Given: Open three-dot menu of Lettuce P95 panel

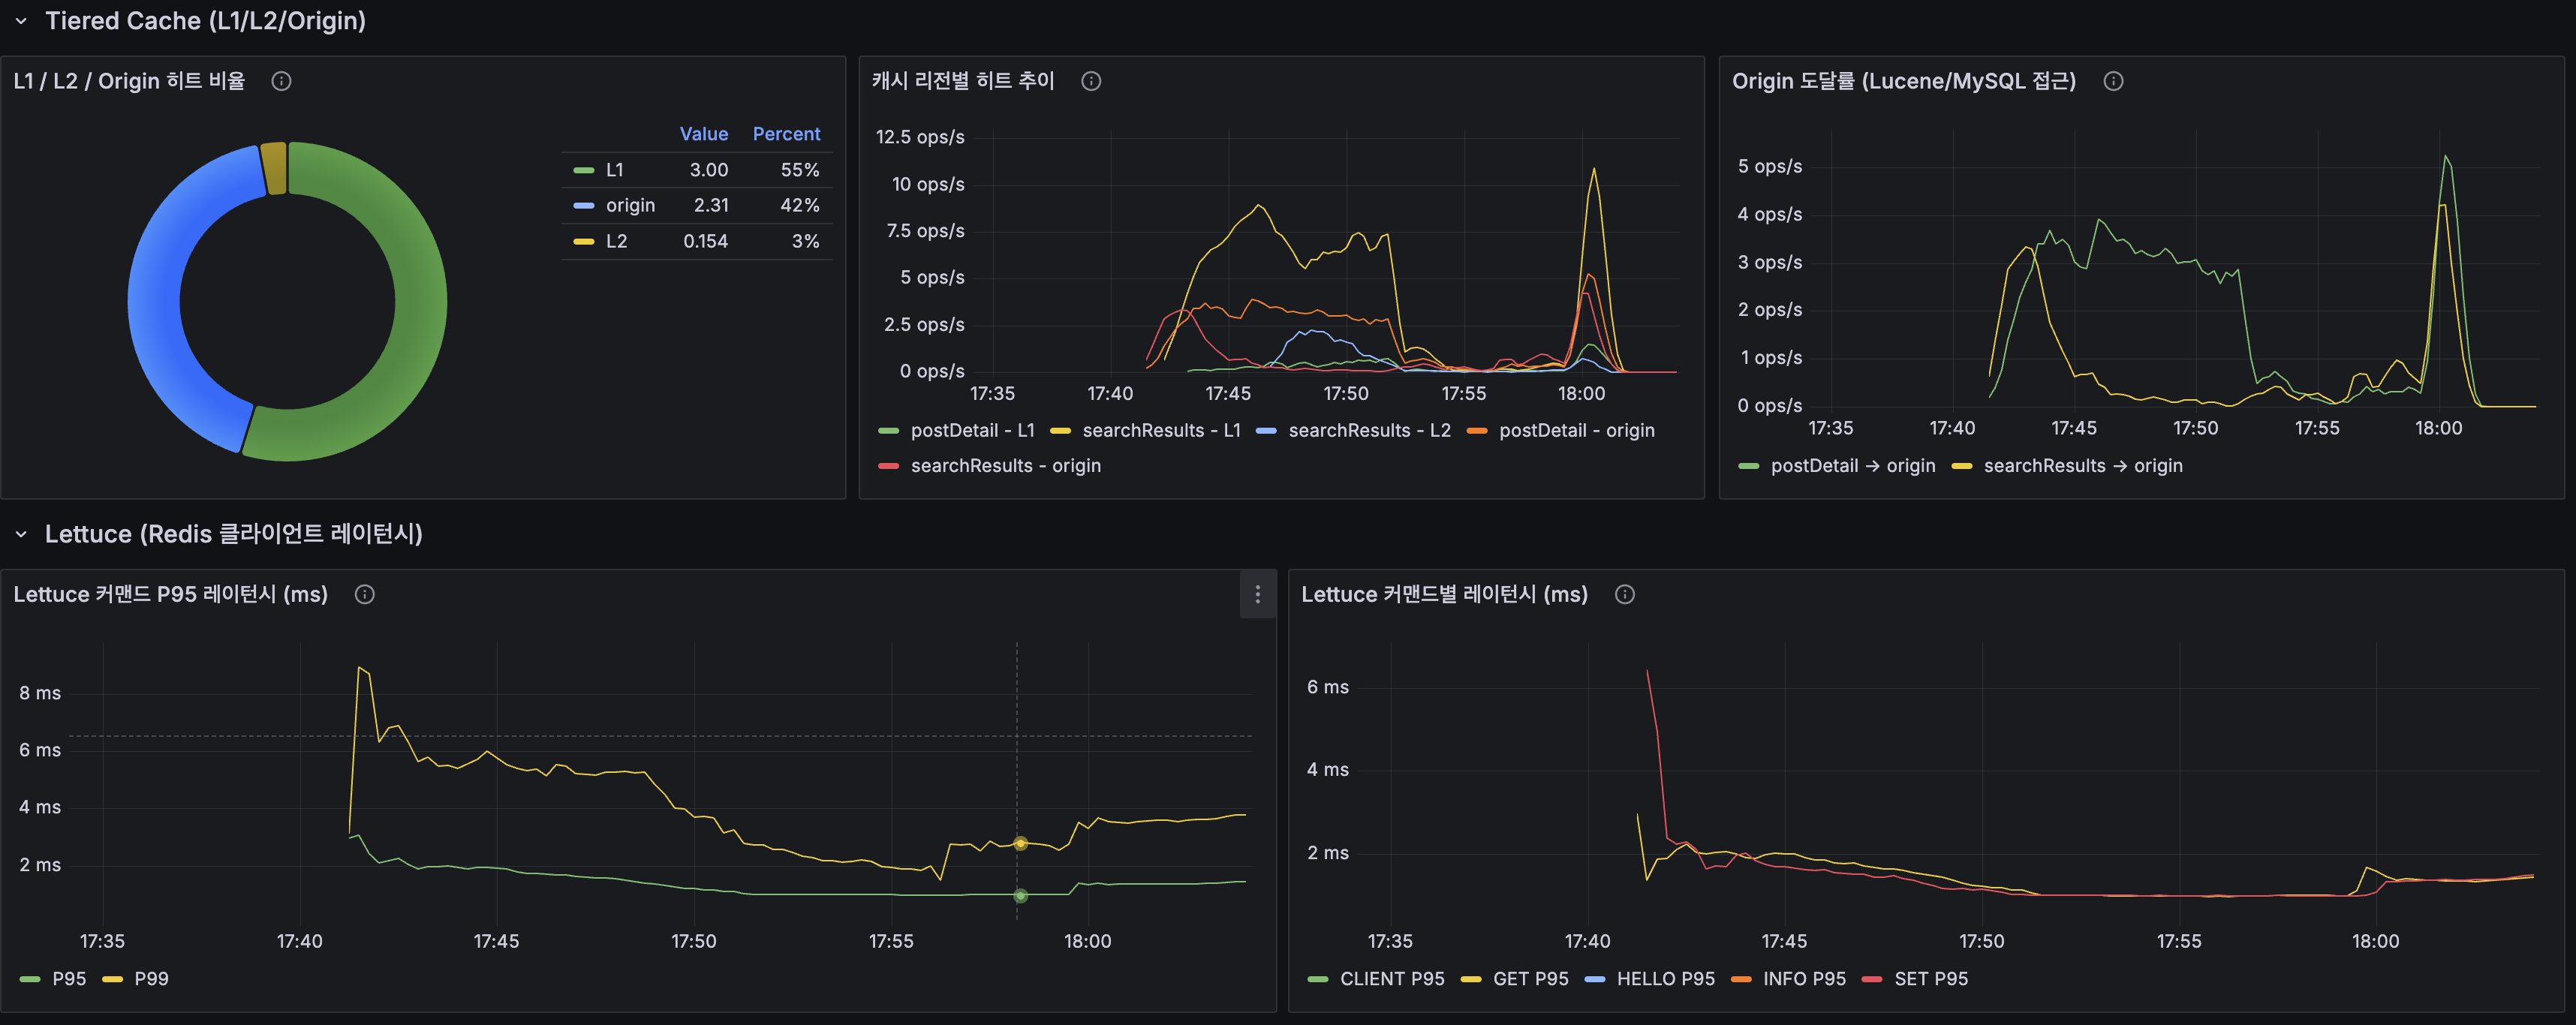Looking at the screenshot, I should [1257, 594].
